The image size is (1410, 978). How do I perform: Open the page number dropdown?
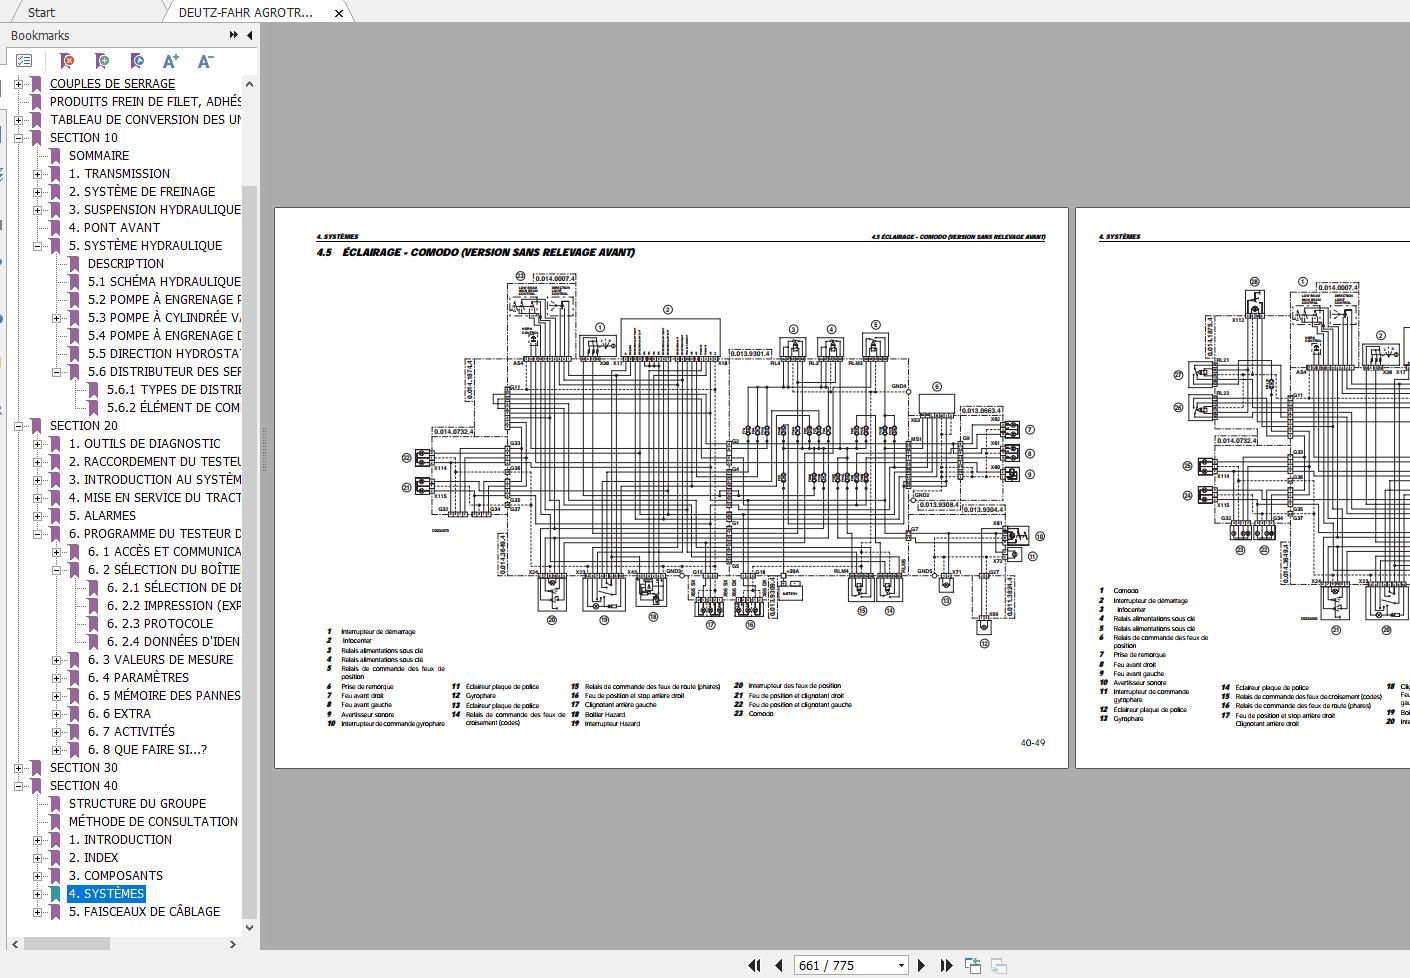click(x=901, y=965)
